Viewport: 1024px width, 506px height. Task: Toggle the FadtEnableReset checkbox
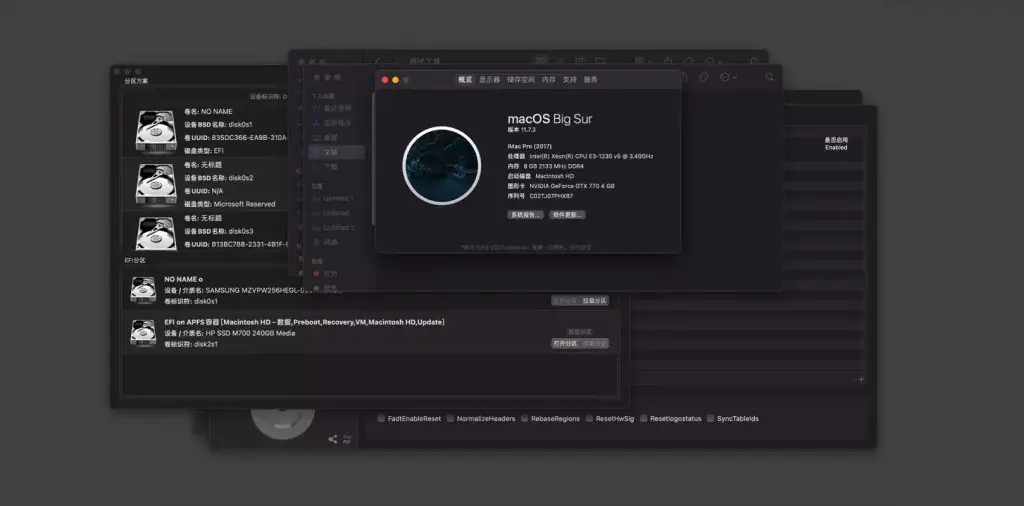click(381, 419)
